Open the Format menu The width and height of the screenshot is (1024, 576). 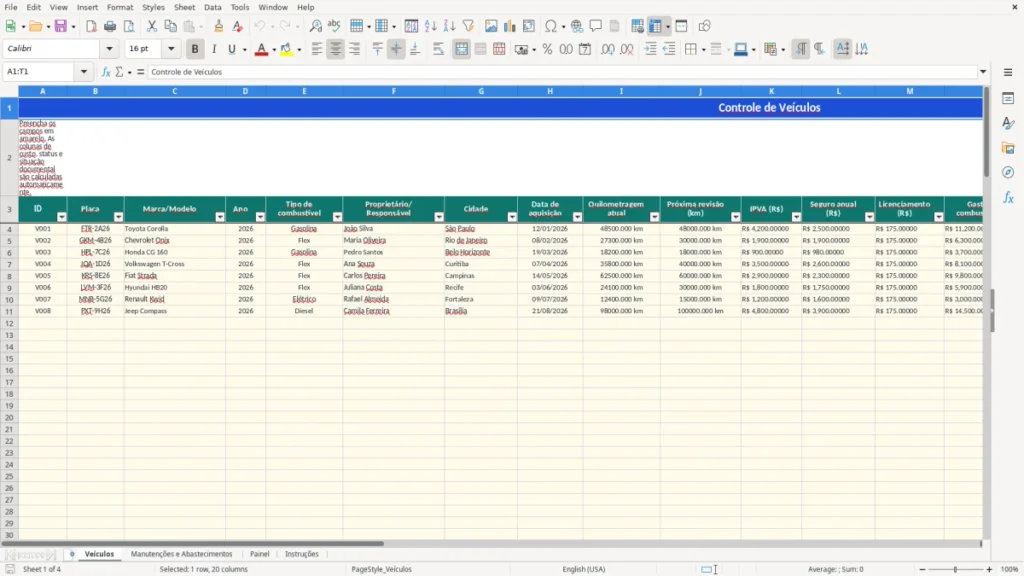tap(120, 7)
